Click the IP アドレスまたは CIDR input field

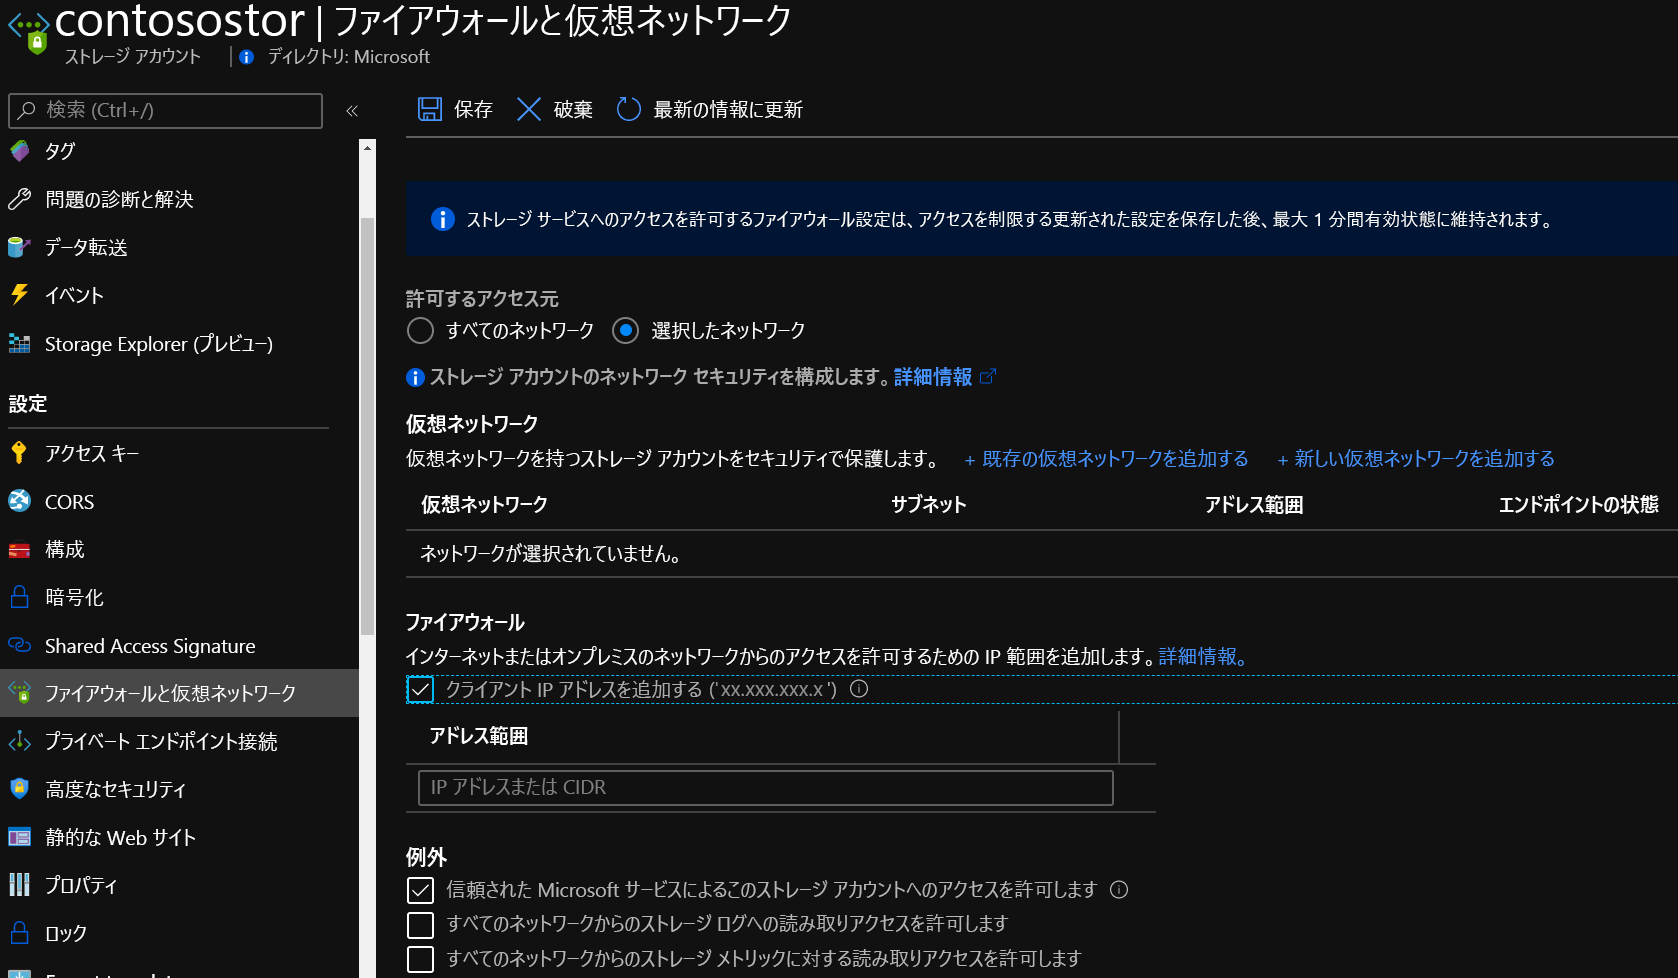766,787
